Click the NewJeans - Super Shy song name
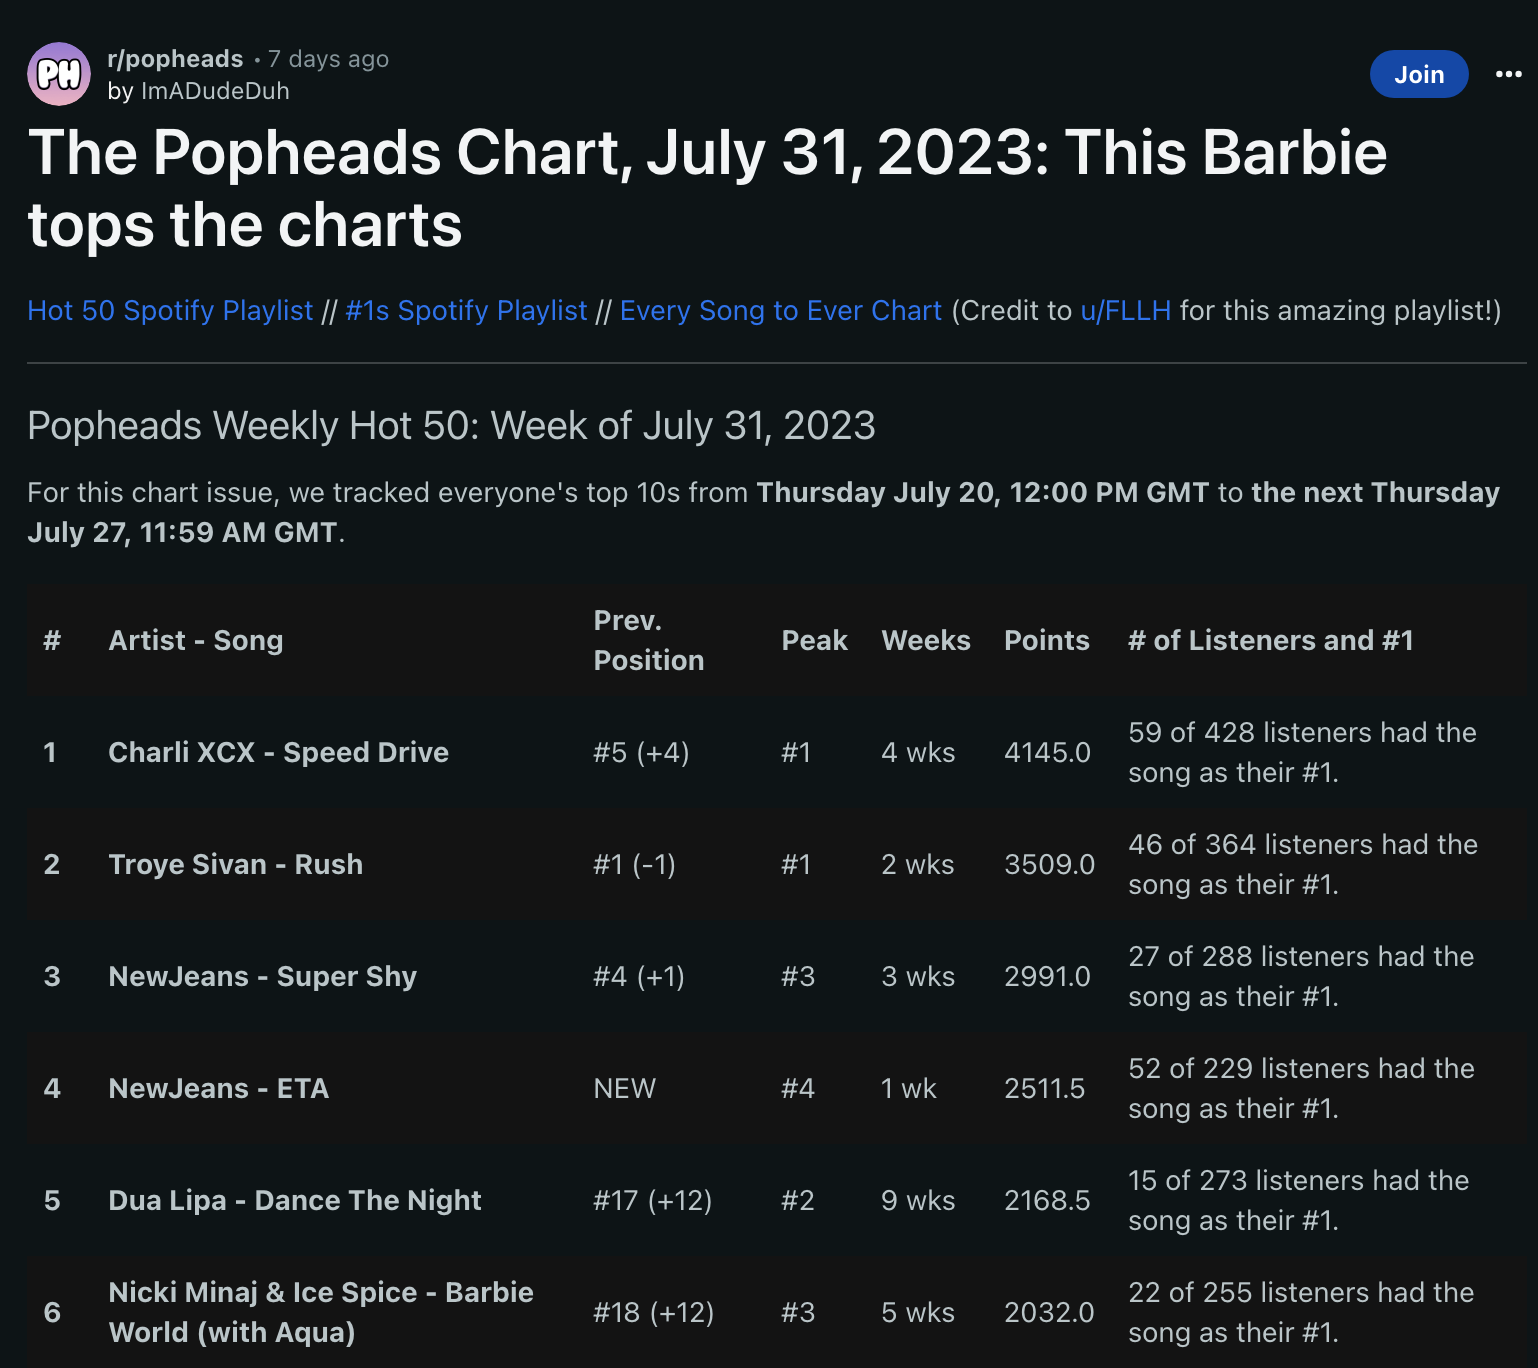The height and width of the screenshot is (1368, 1538). click(x=262, y=977)
